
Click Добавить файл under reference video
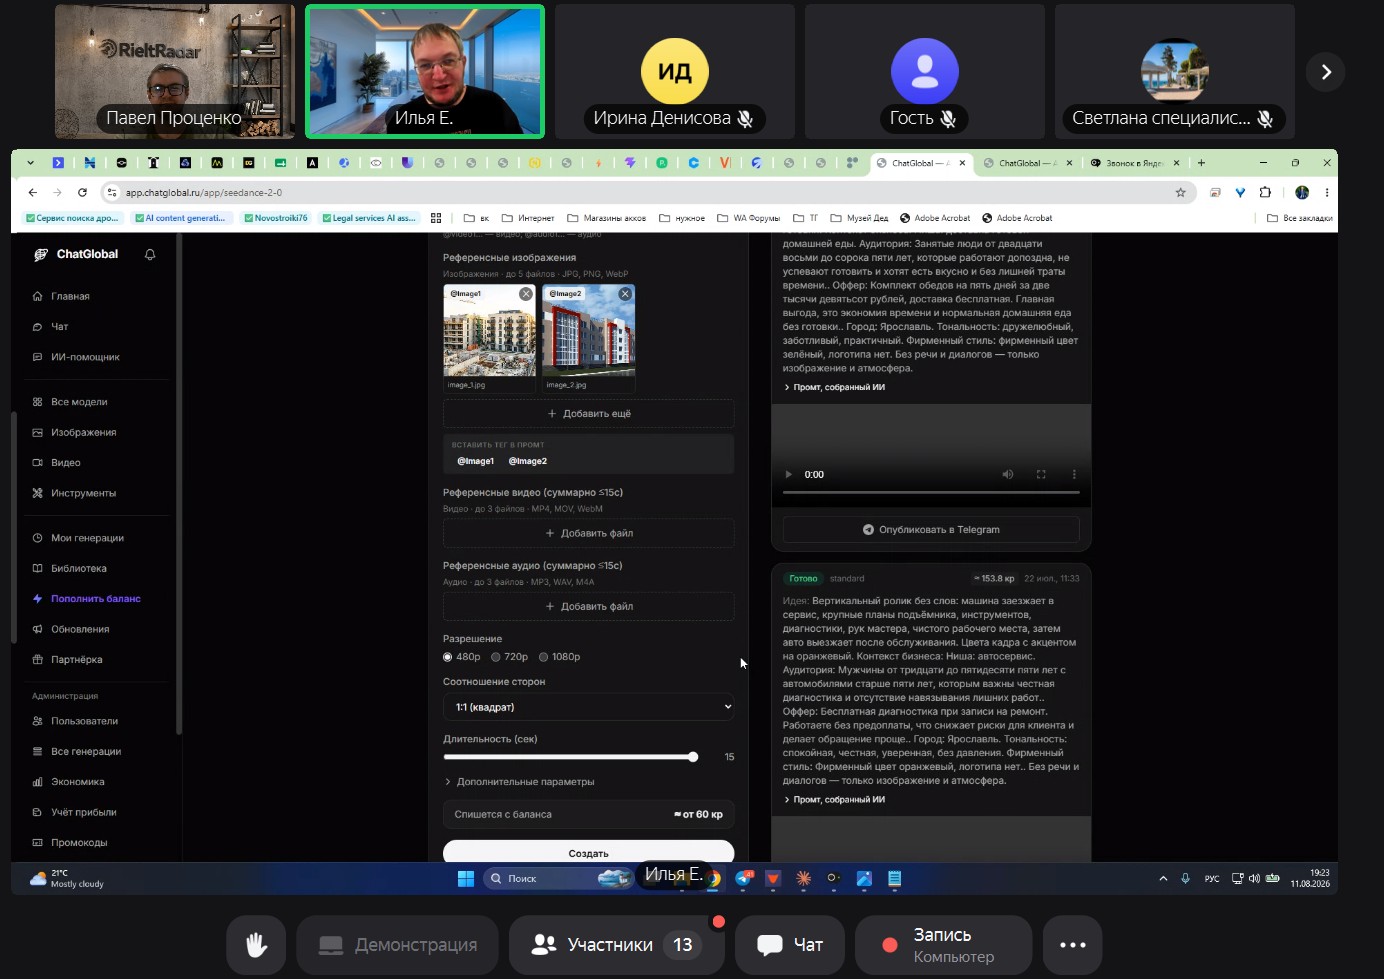pos(588,534)
